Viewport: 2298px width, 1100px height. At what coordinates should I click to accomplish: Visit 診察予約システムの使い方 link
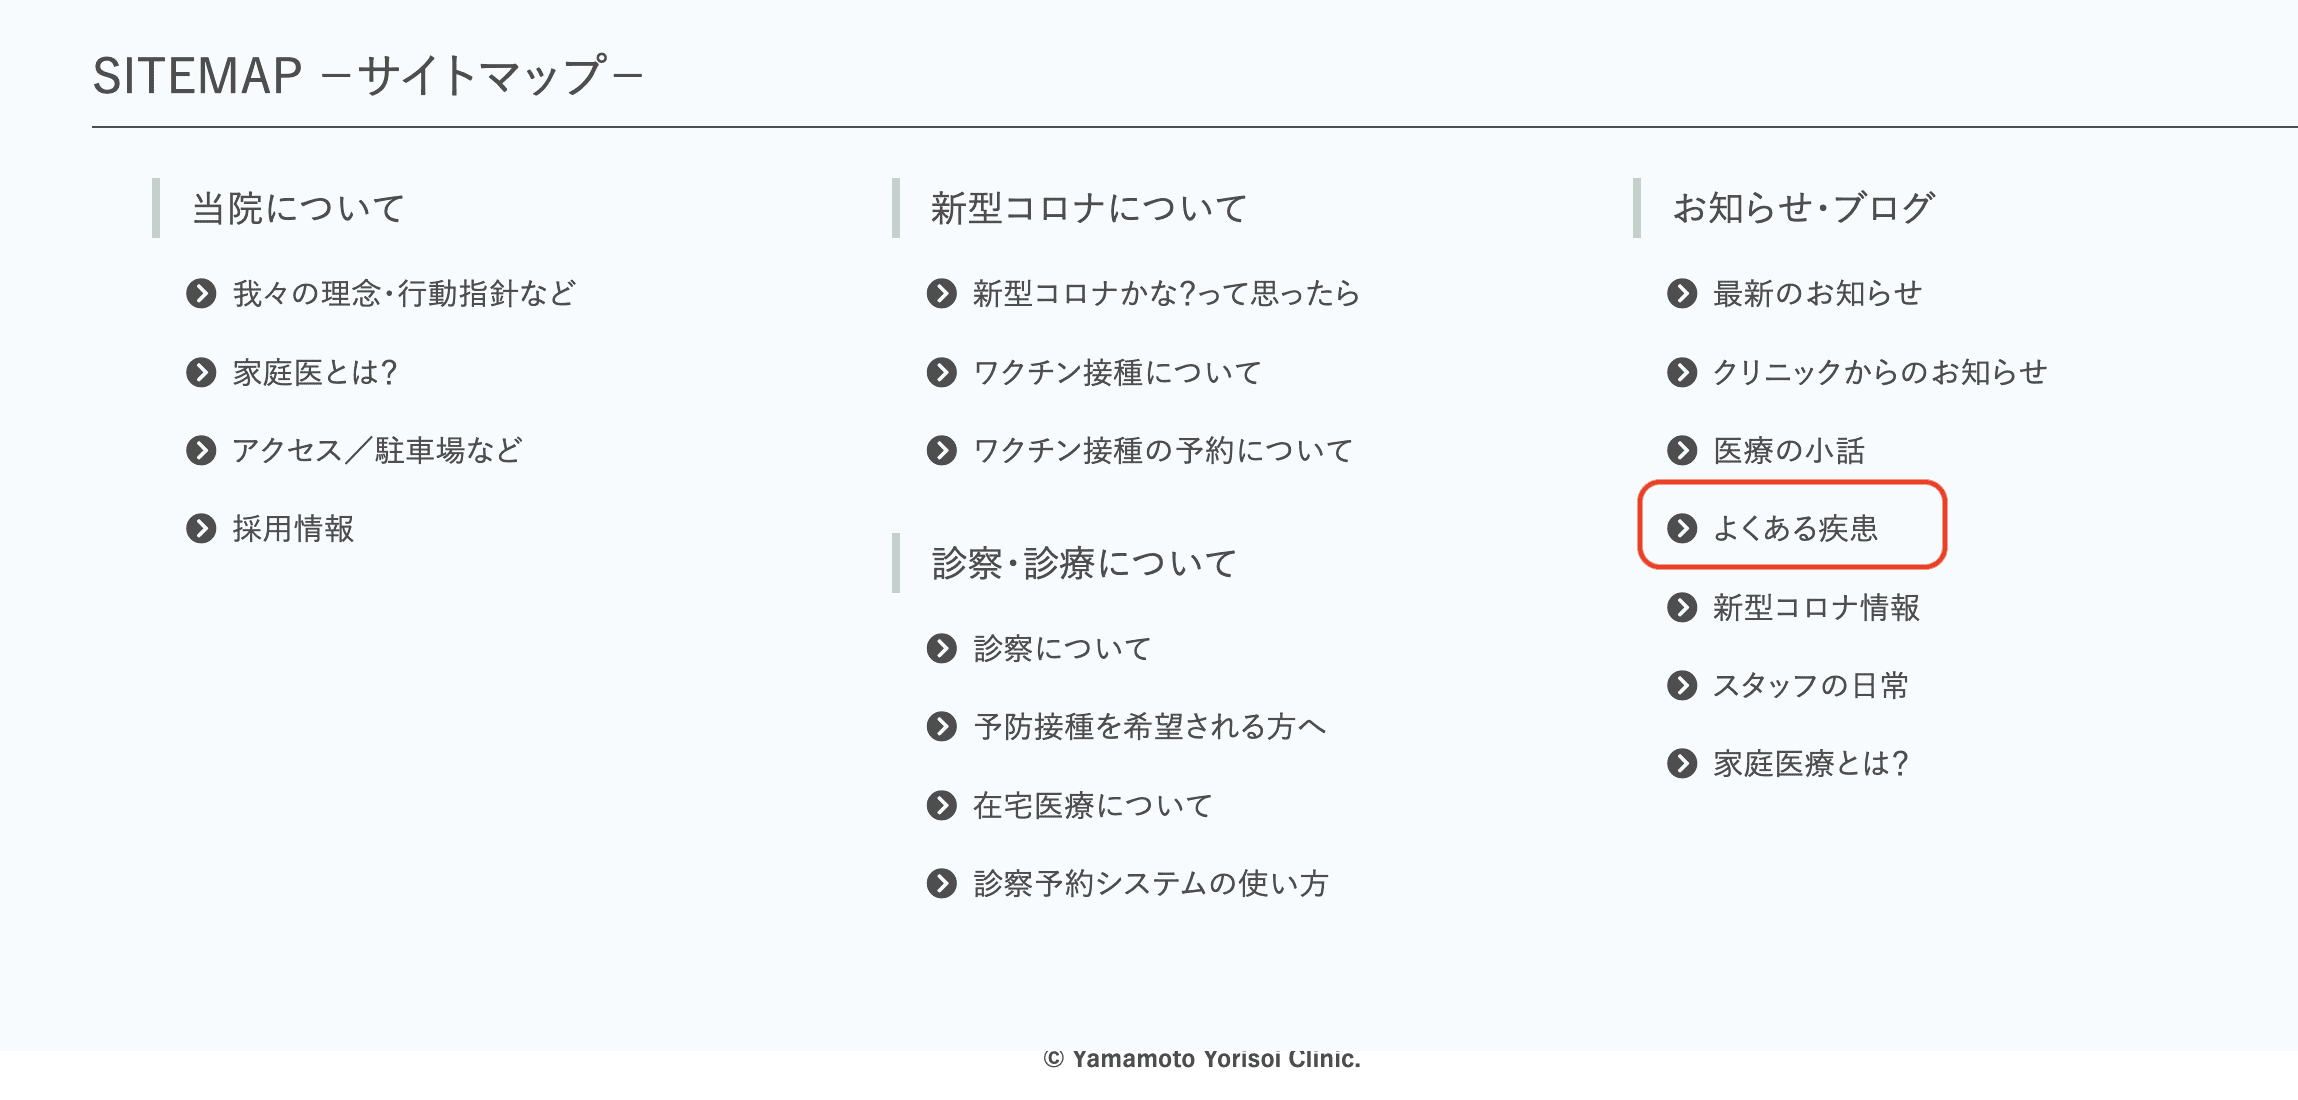click(1150, 884)
